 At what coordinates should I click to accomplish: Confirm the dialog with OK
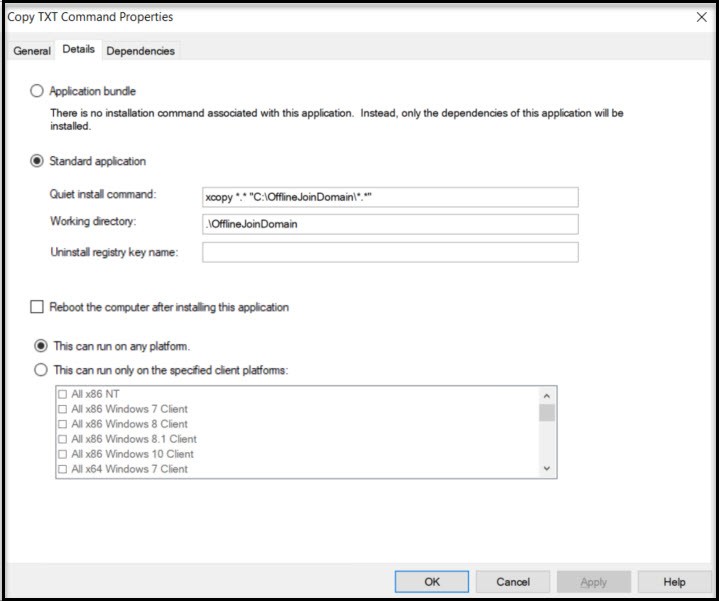click(431, 582)
